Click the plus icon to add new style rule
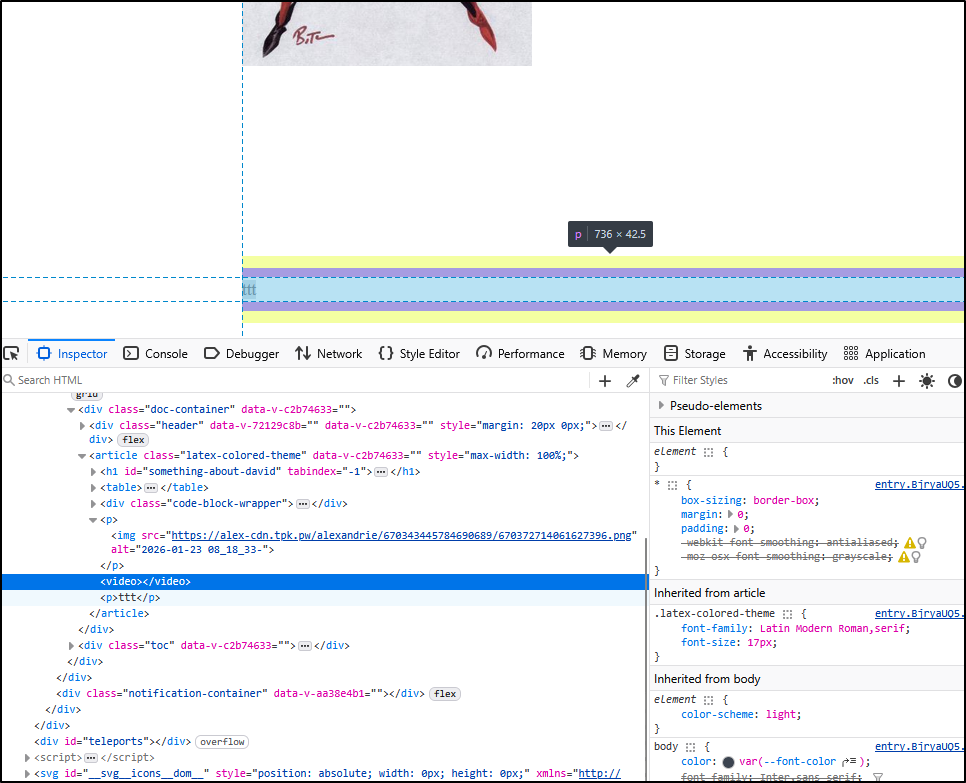Screen dimensions: 966x783 pyautogui.click(x=898, y=380)
